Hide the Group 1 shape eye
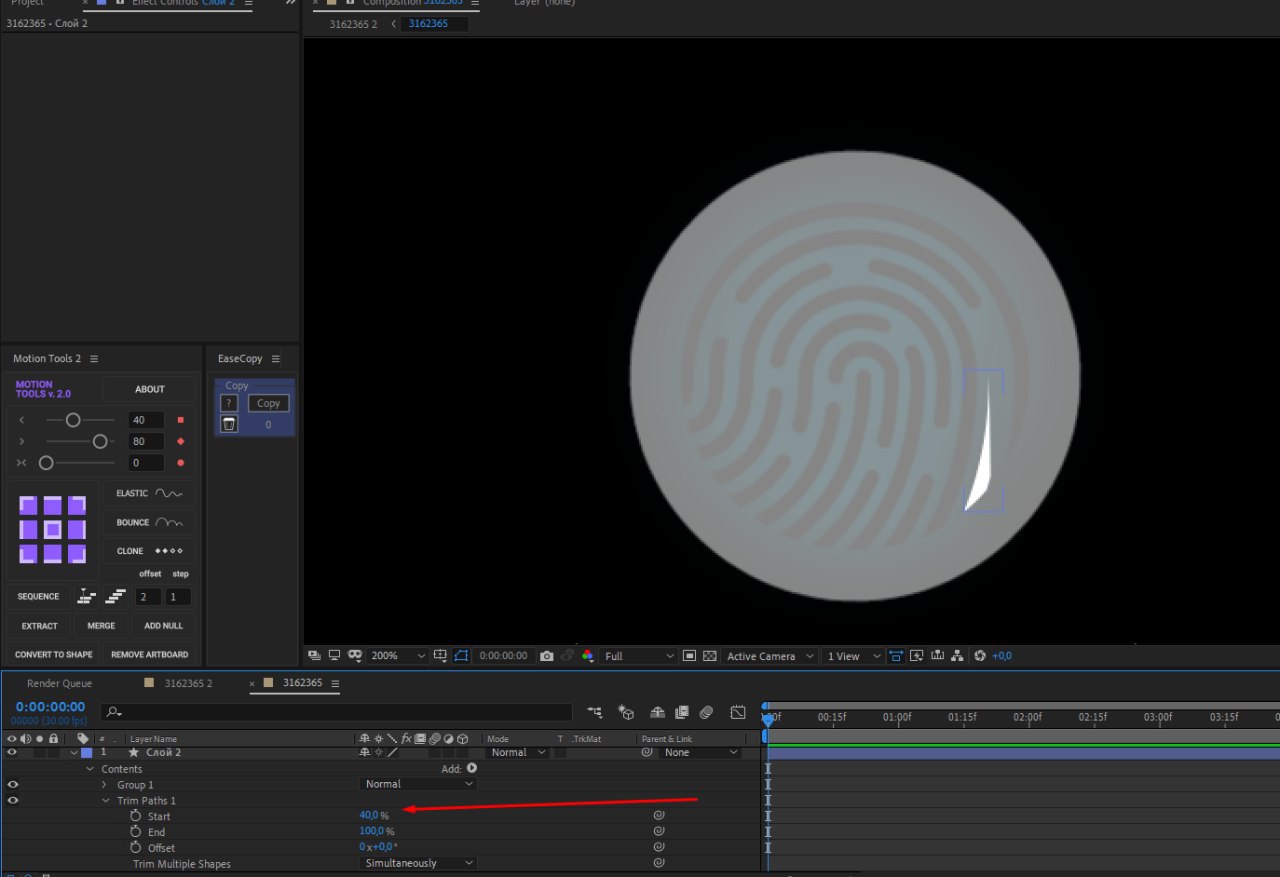1280x877 pixels. pyautogui.click(x=12, y=784)
